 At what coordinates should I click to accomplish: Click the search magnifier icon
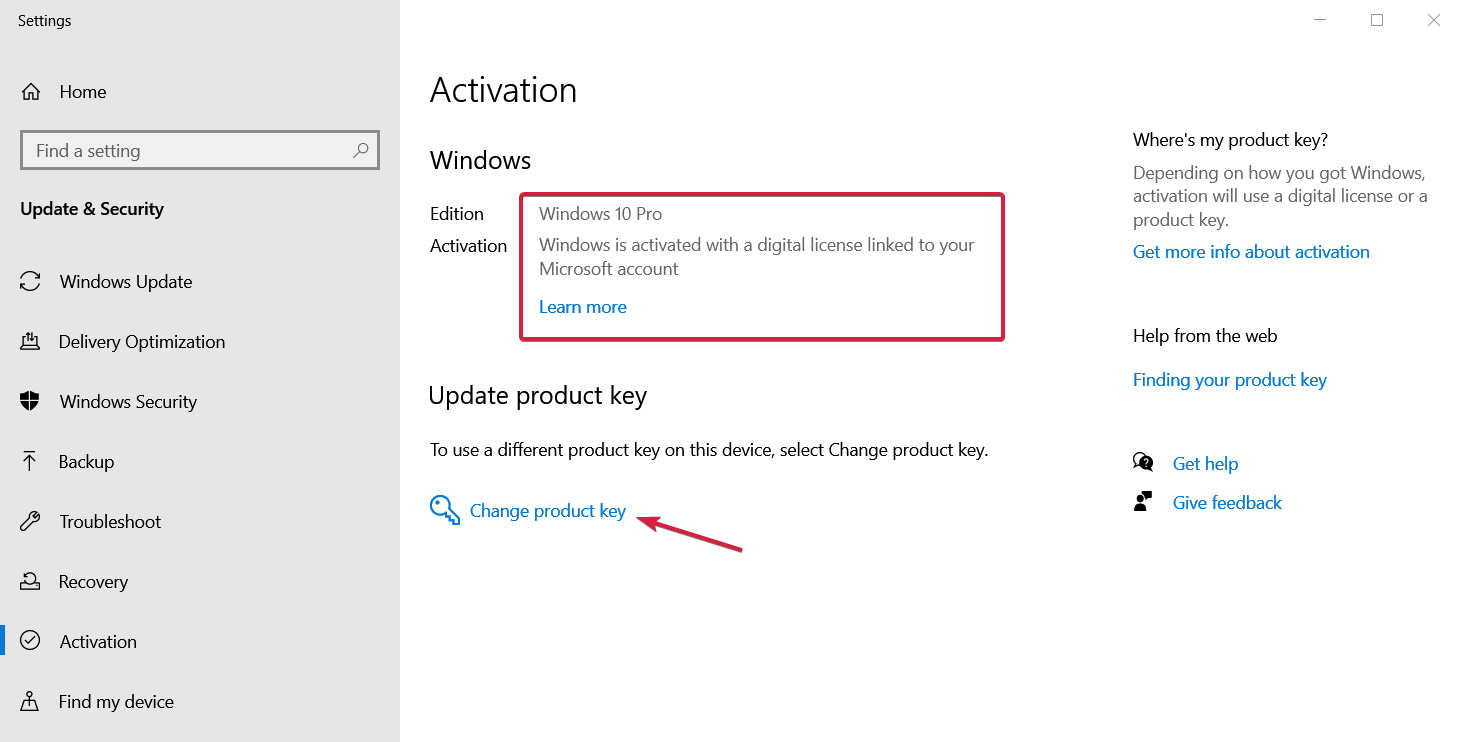[361, 151]
